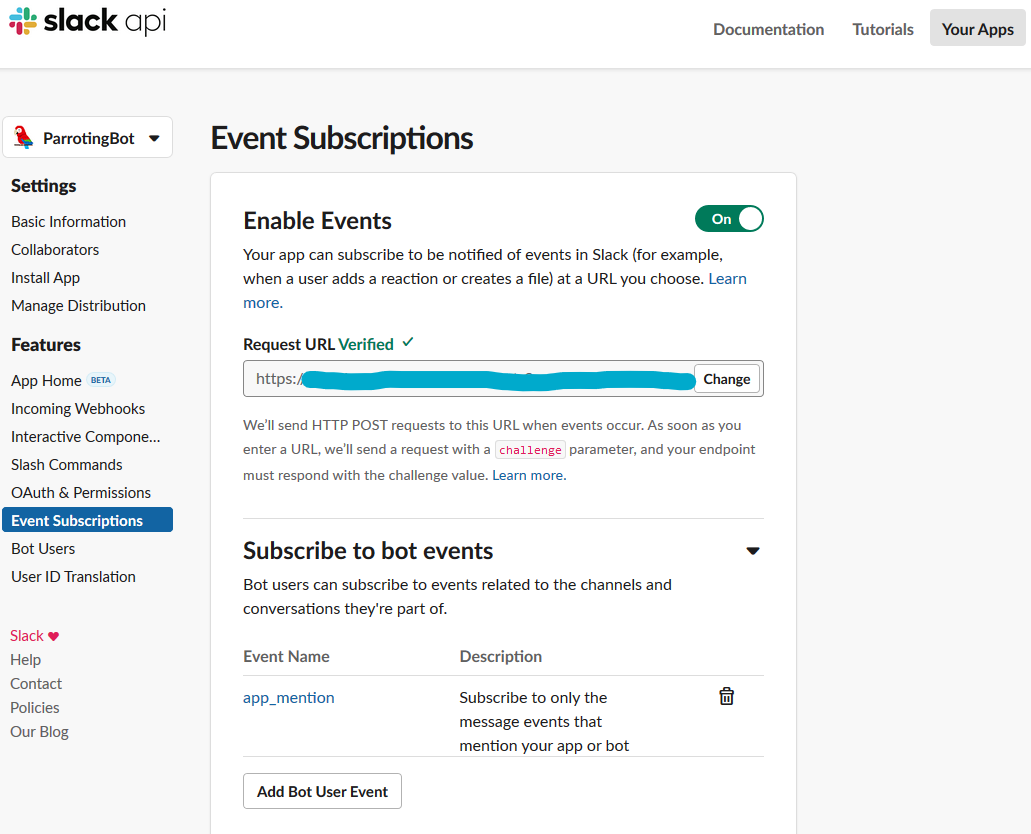
Task: Click the Slack API logo
Action: pos(87,21)
